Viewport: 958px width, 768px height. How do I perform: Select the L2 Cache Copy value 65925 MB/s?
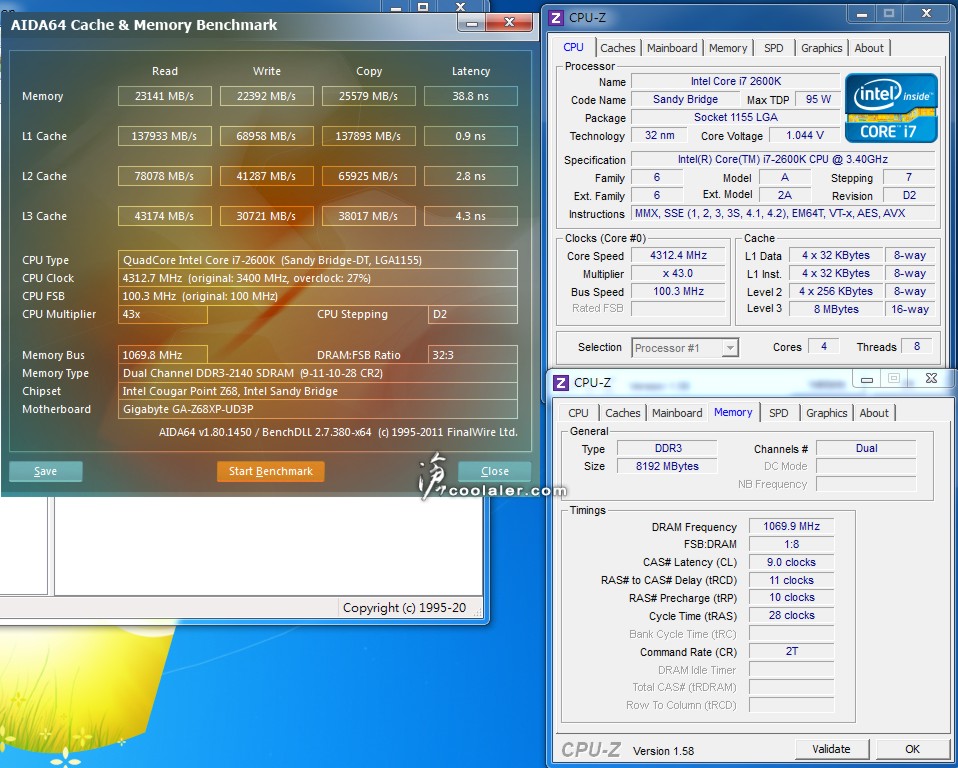(369, 176)
